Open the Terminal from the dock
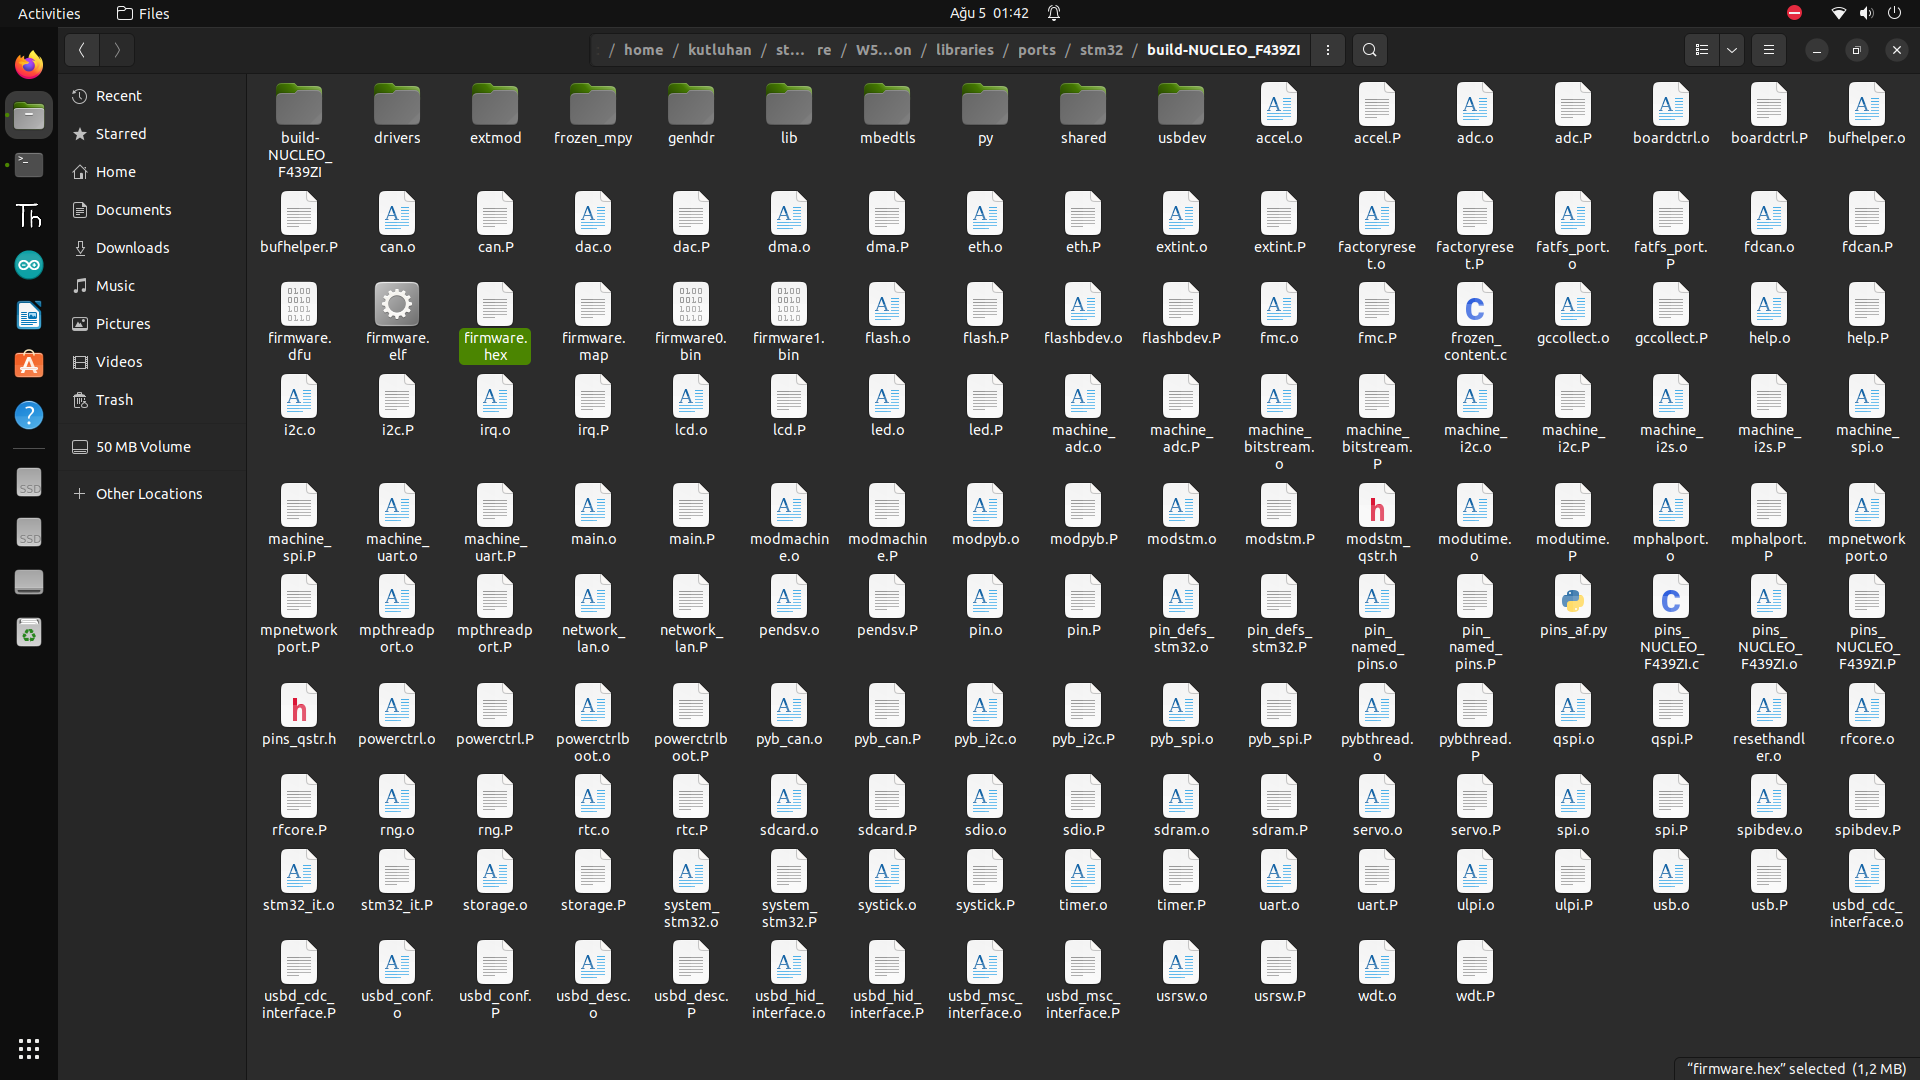The width and height of the screenshot is (1920, 1080). click(x=28, y=165)
